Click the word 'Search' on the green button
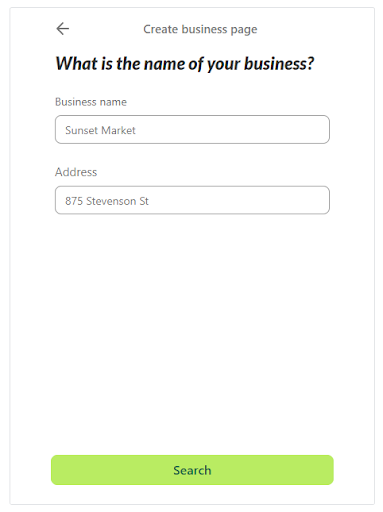 tap(192, 470)
